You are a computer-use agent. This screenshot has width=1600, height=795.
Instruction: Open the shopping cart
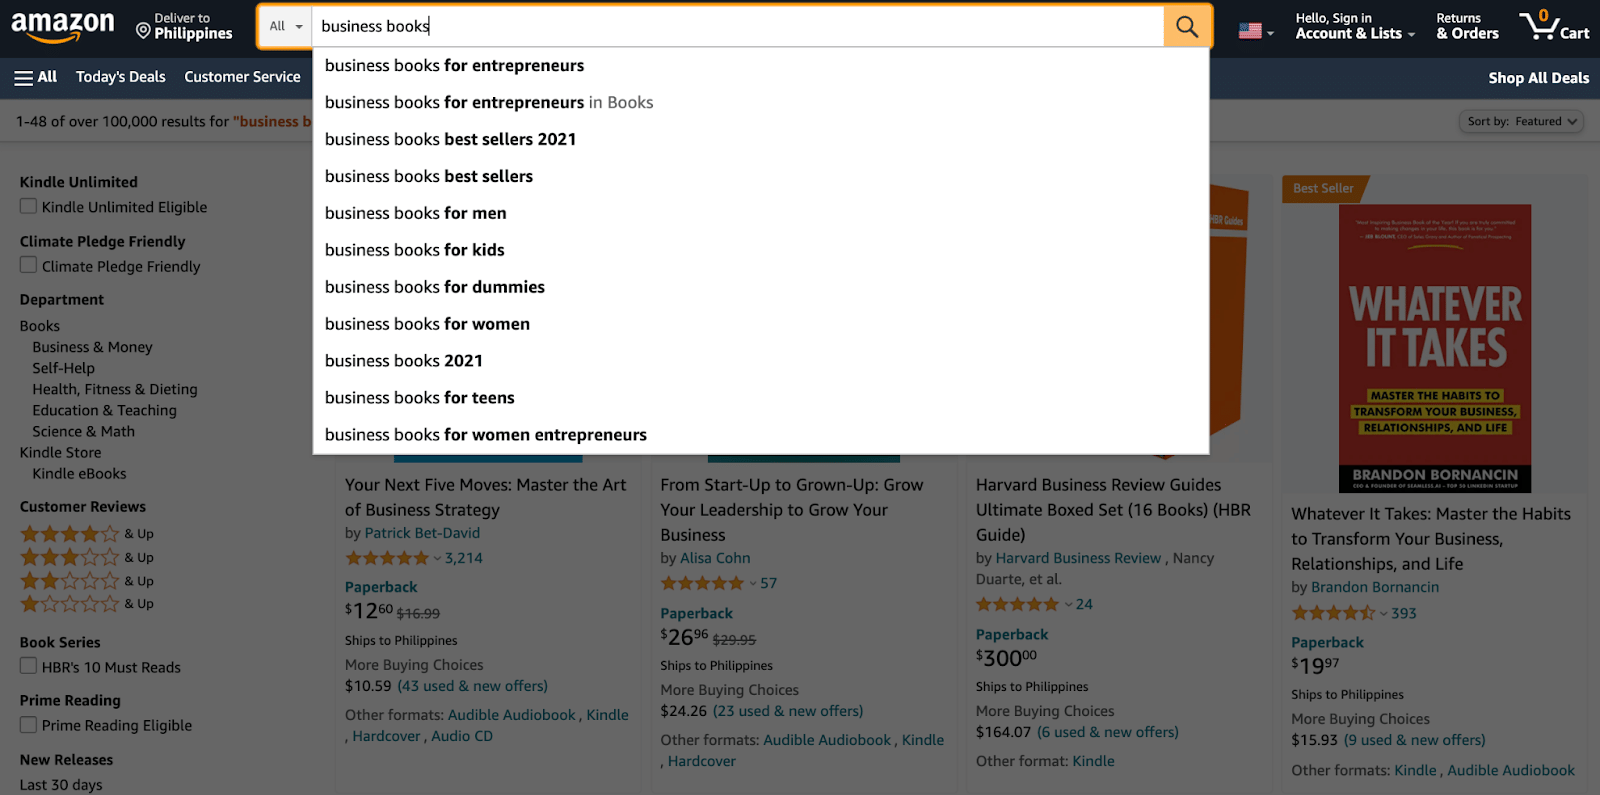pyautogui.click(x=1553, y=26)
